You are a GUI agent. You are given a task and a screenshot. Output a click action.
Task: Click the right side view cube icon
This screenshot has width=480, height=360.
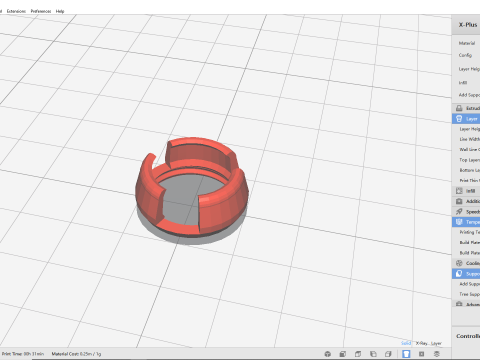tap(388, 354)
